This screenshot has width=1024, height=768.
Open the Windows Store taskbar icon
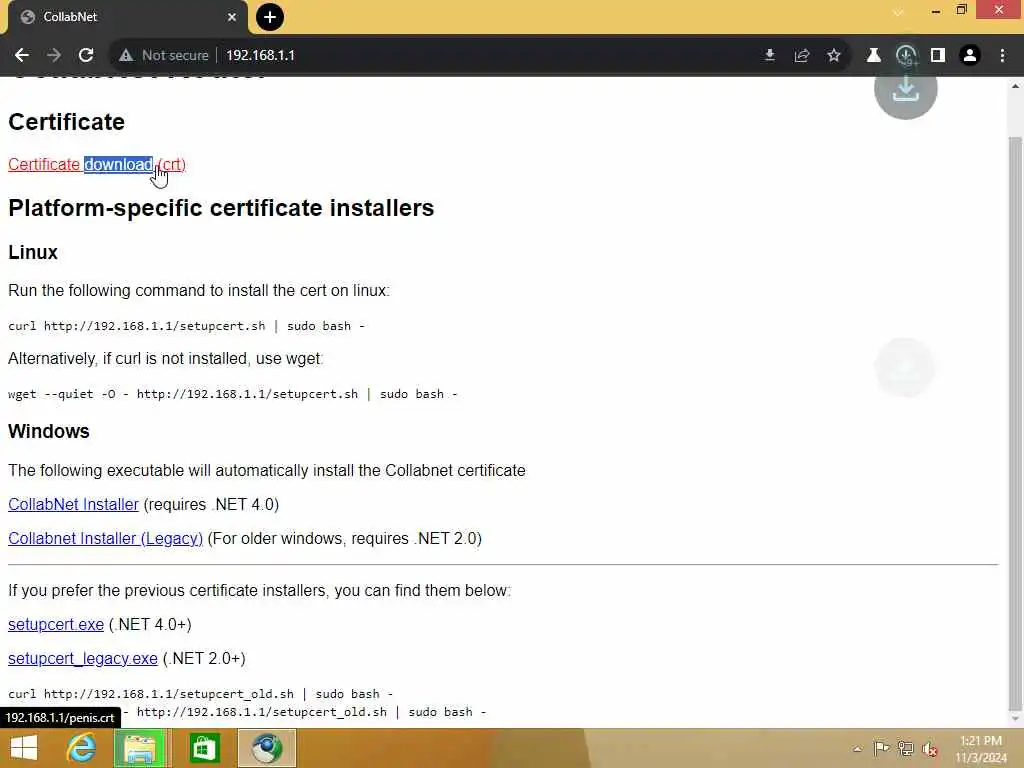tap(204, 748)
